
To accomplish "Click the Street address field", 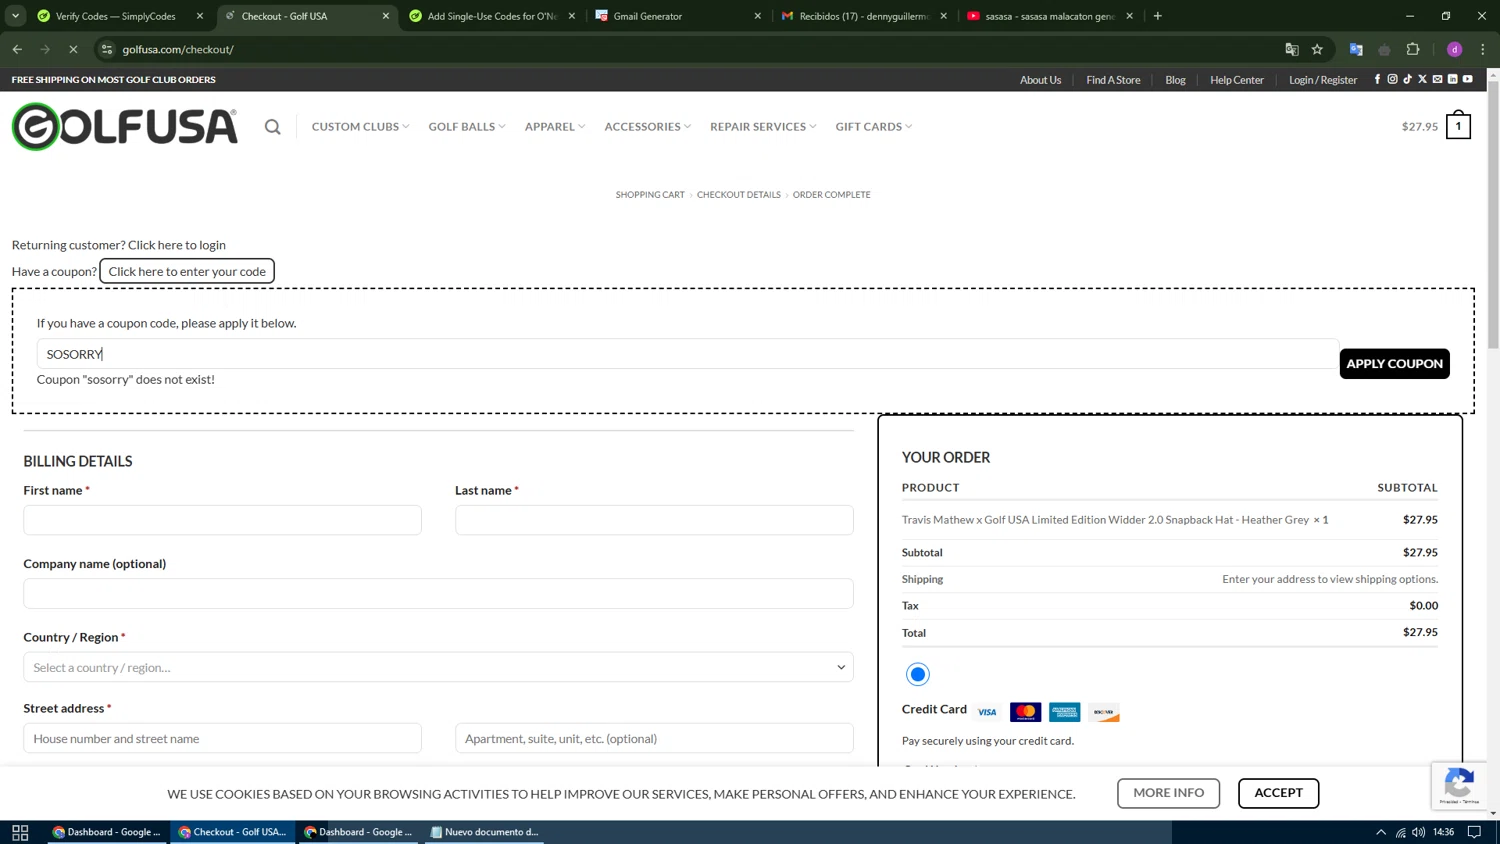I will [x=222, y=738].
